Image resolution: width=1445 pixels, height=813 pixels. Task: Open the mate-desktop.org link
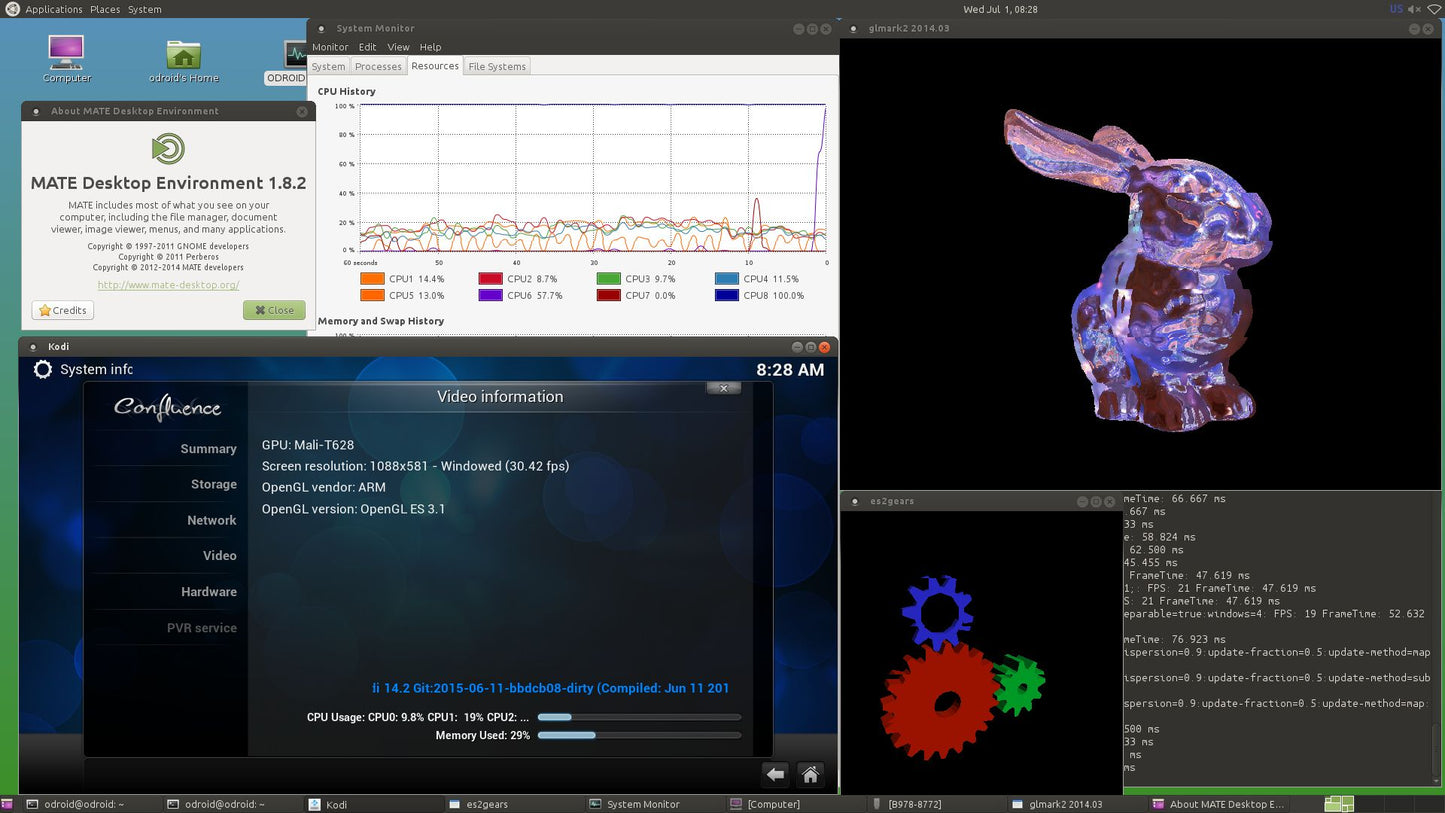click(x=168, y=285)
